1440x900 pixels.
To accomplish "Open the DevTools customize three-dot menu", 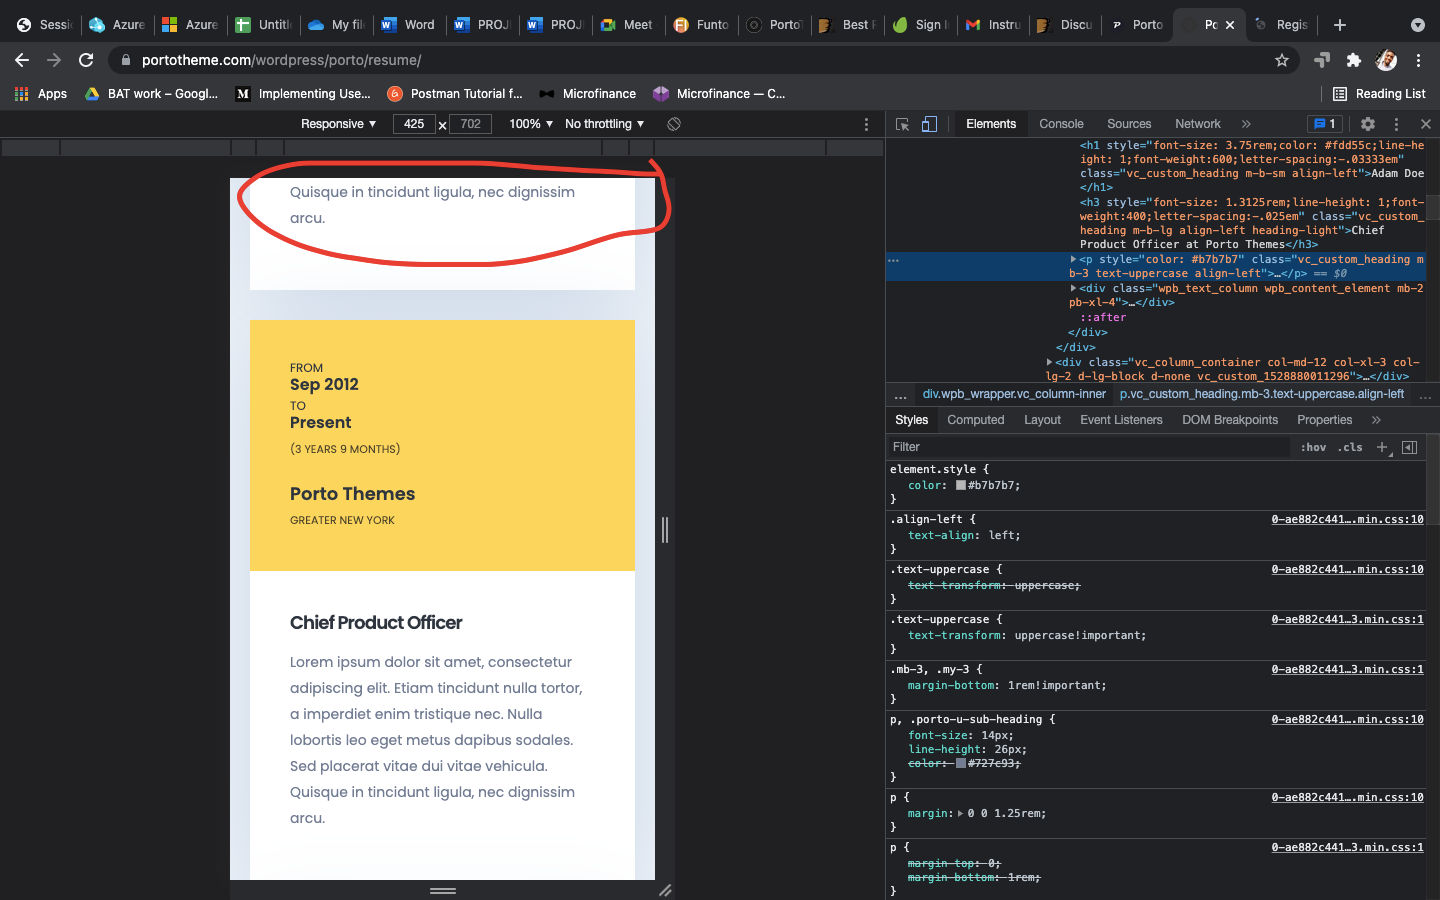I will coord(1396,124).
